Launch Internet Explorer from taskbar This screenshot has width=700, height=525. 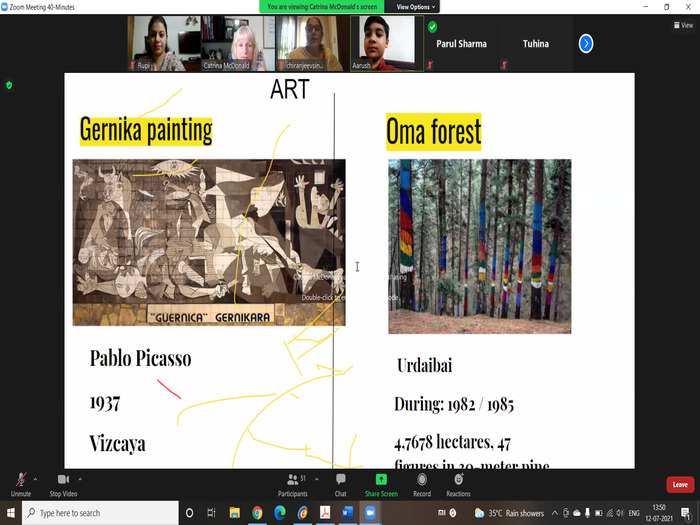[x=303, y=513]
